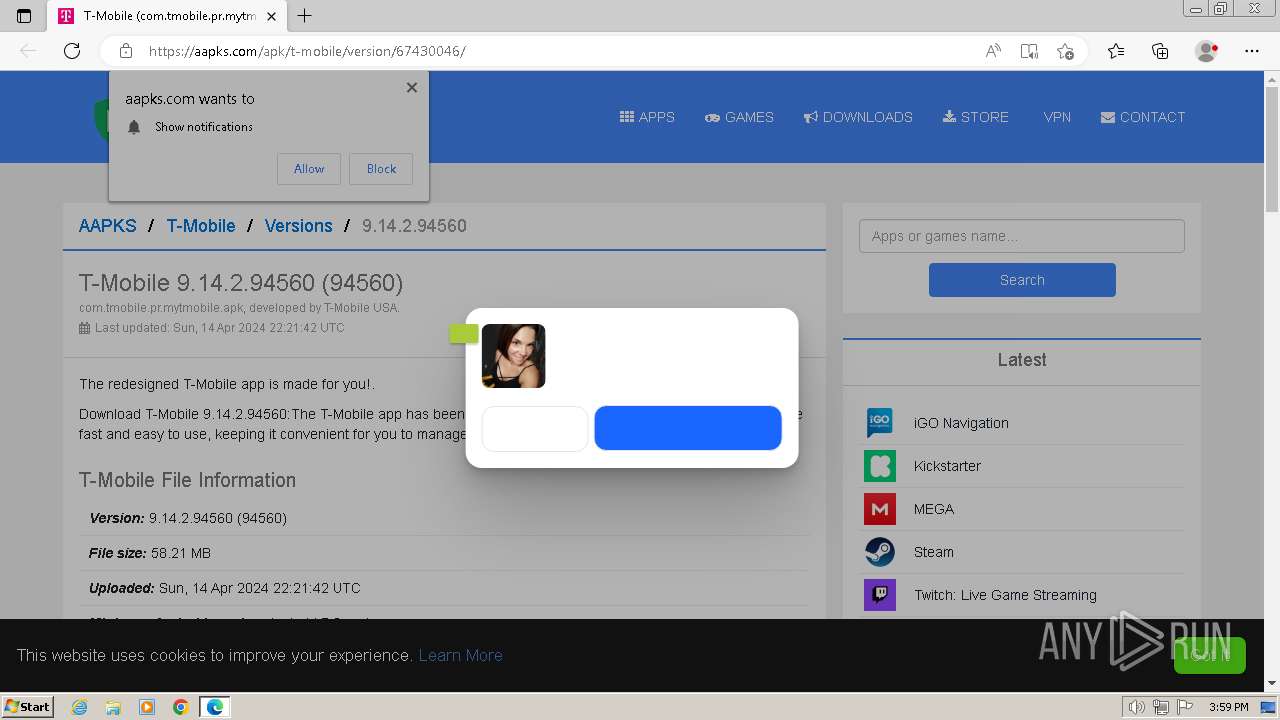Accept cookies with the green Got it button
Image resolution: width=1280 pixels, height=720 pixels.
pyautogui.click(x=1210, y=655)
